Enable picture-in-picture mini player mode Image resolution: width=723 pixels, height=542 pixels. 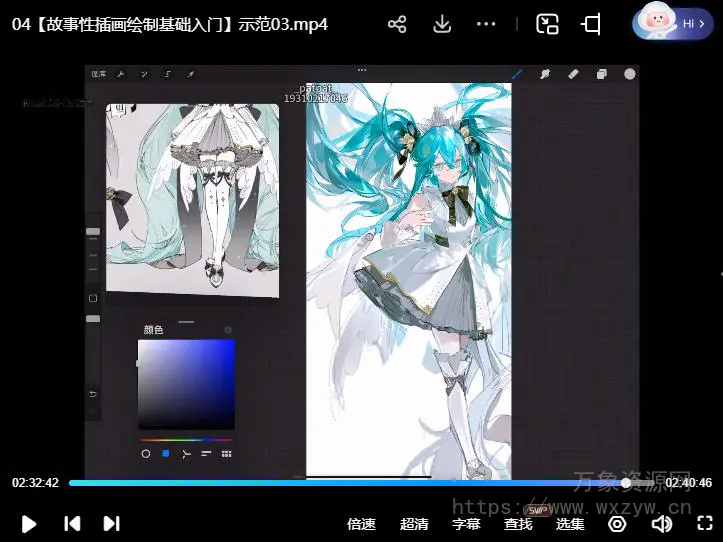click(x=547, y=25)
